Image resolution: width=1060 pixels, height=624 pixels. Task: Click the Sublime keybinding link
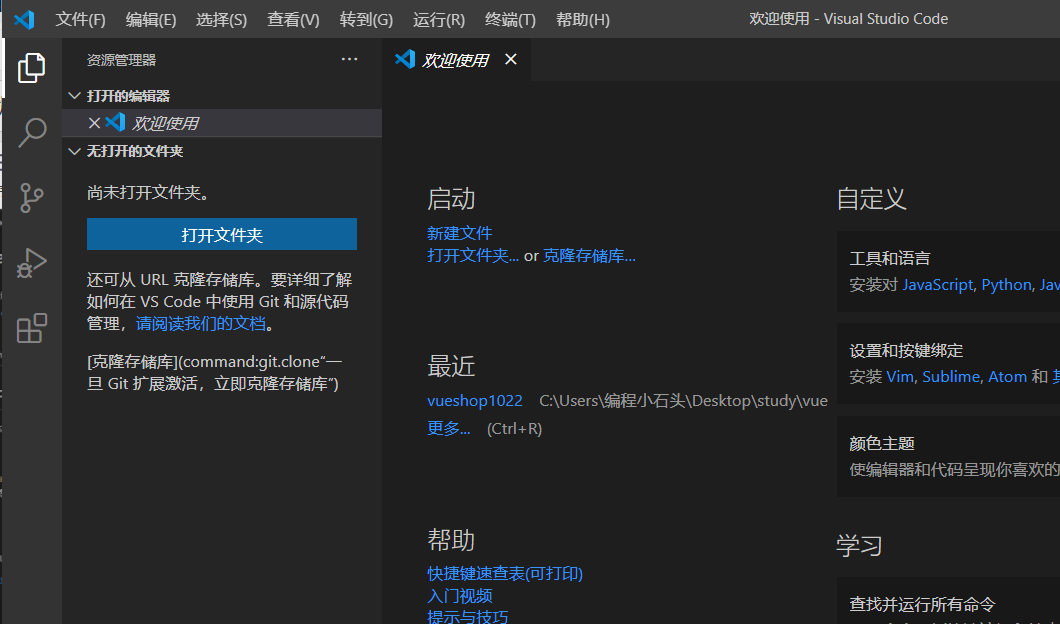(x=951, y=377)
